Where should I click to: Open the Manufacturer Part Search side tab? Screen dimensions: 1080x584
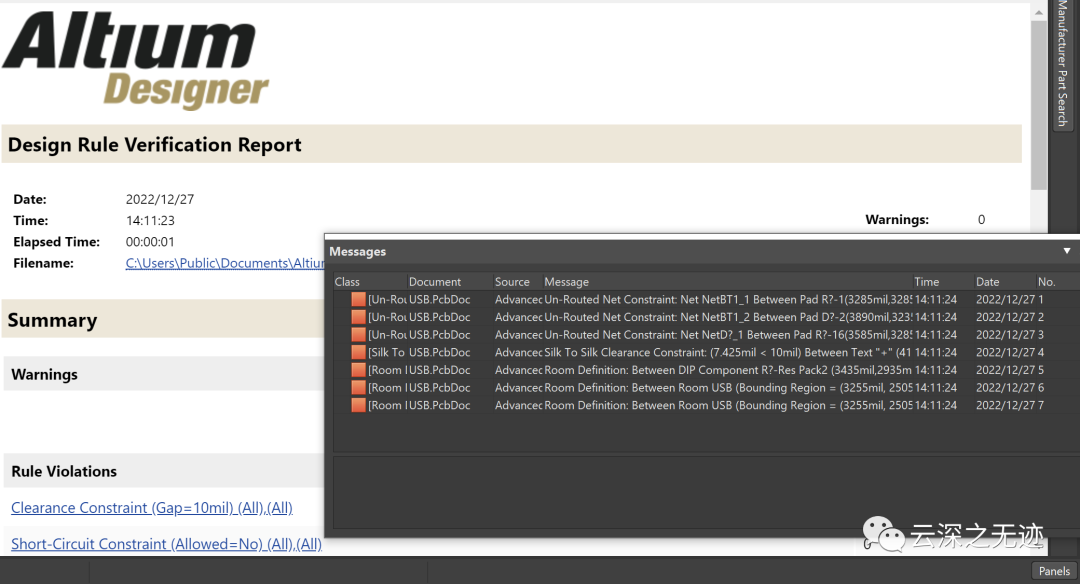[x=1063, y=63]
